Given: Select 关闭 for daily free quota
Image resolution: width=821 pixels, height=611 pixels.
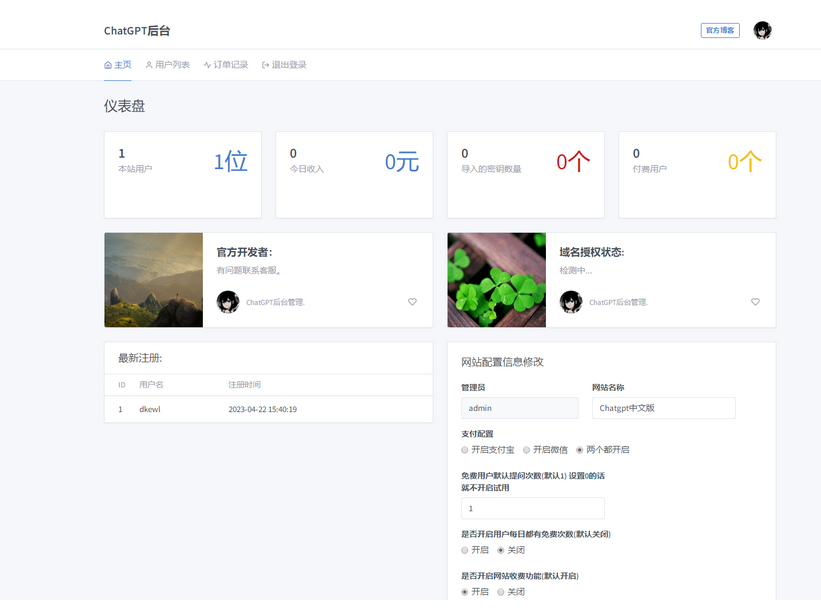Looking at the screenshot, I should 501,550.
